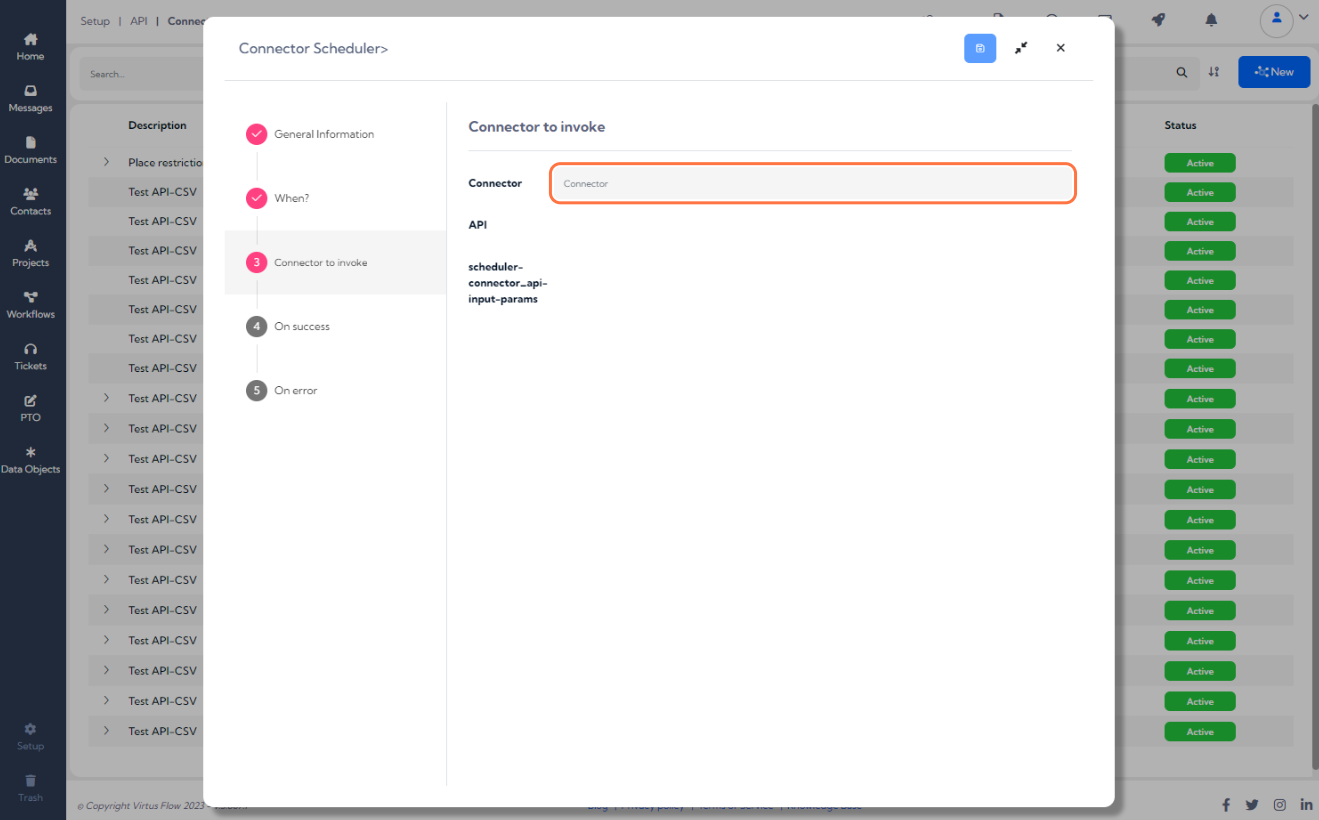
Task: Open Trash in the sidebar
Action: (x=30, y=788)
